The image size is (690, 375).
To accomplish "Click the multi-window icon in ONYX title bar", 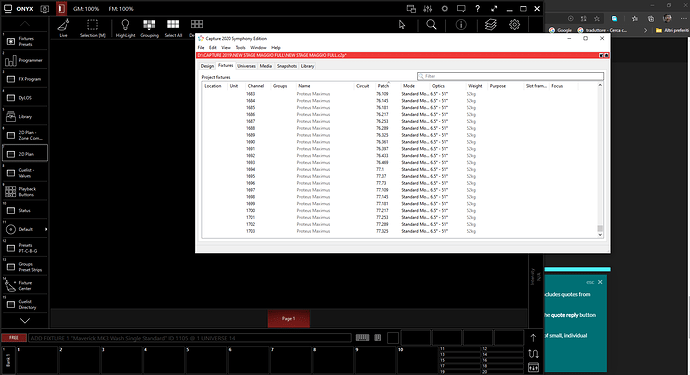I will [411, 8].
